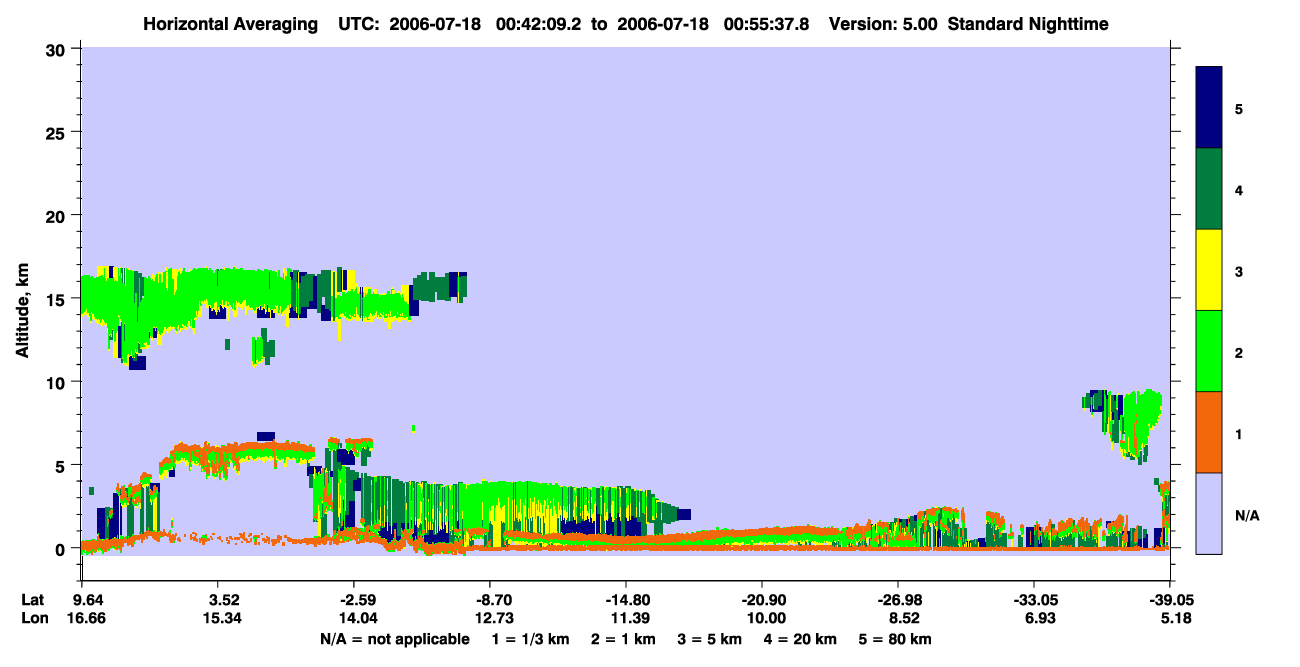Image resolution: width=1300 pixels, height=667 pixels.
Task: Click the lavender N/A color bar segment
Action: [1209, 513]
